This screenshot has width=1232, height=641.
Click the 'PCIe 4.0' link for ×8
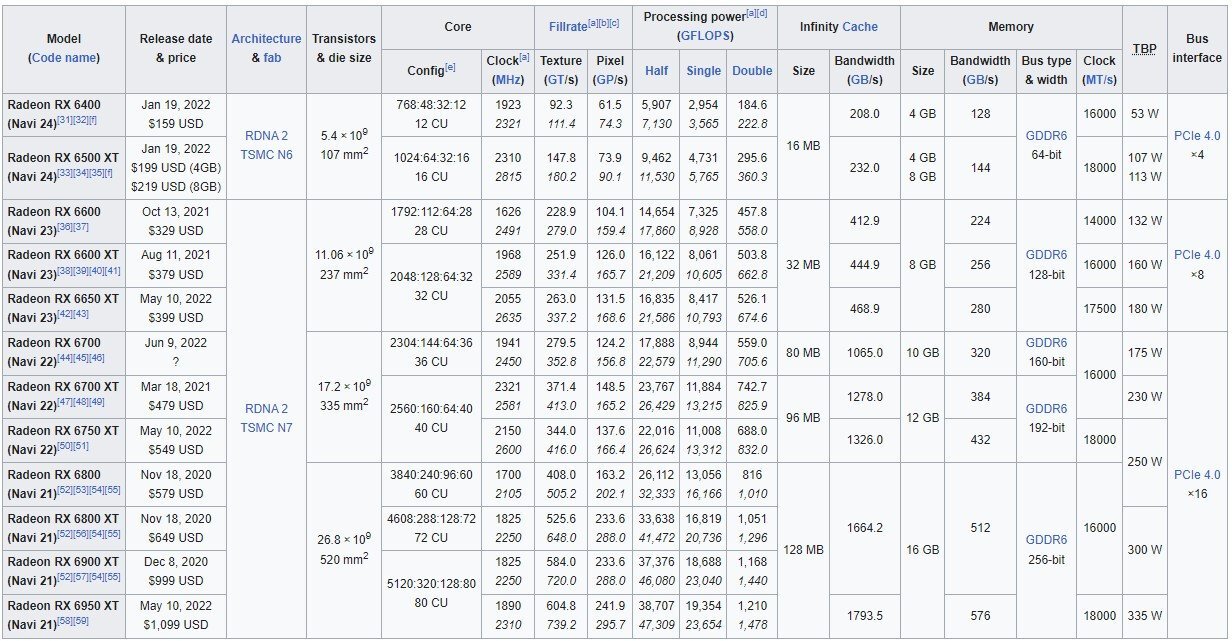1197,255
